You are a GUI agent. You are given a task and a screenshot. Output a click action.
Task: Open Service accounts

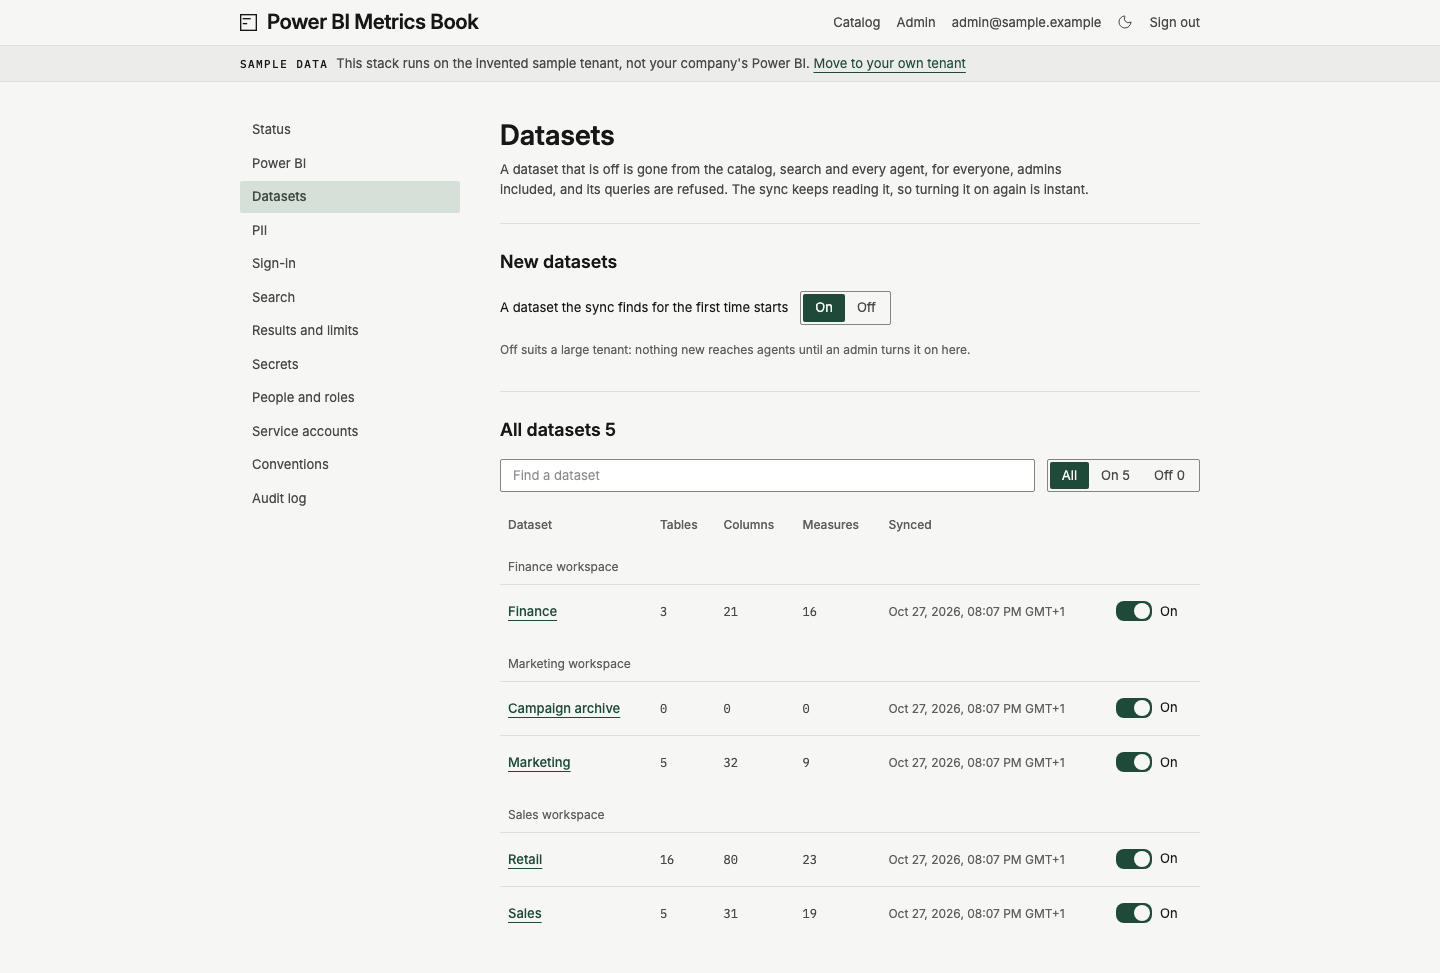pos(350,432)
